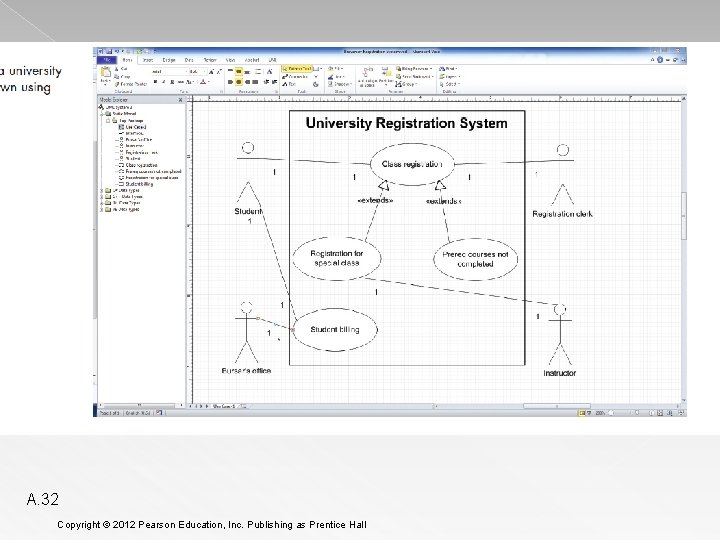Click the Cut scissors button

pos(121,68)
